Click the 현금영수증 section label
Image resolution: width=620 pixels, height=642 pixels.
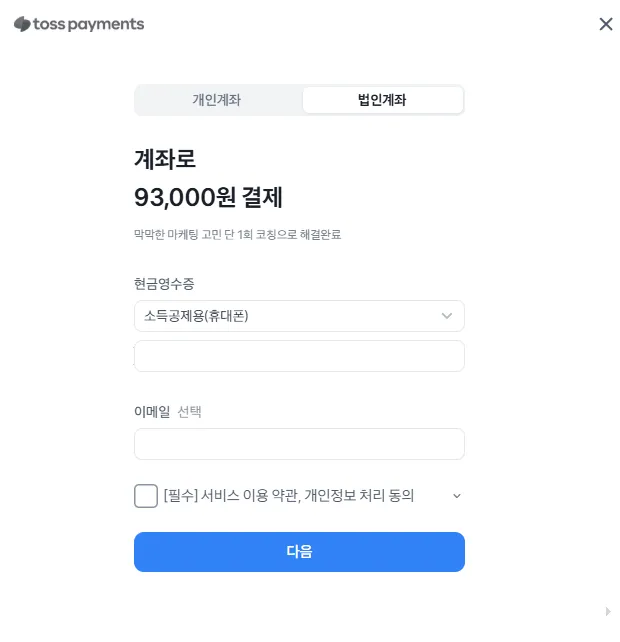click(x=164, y=284)
